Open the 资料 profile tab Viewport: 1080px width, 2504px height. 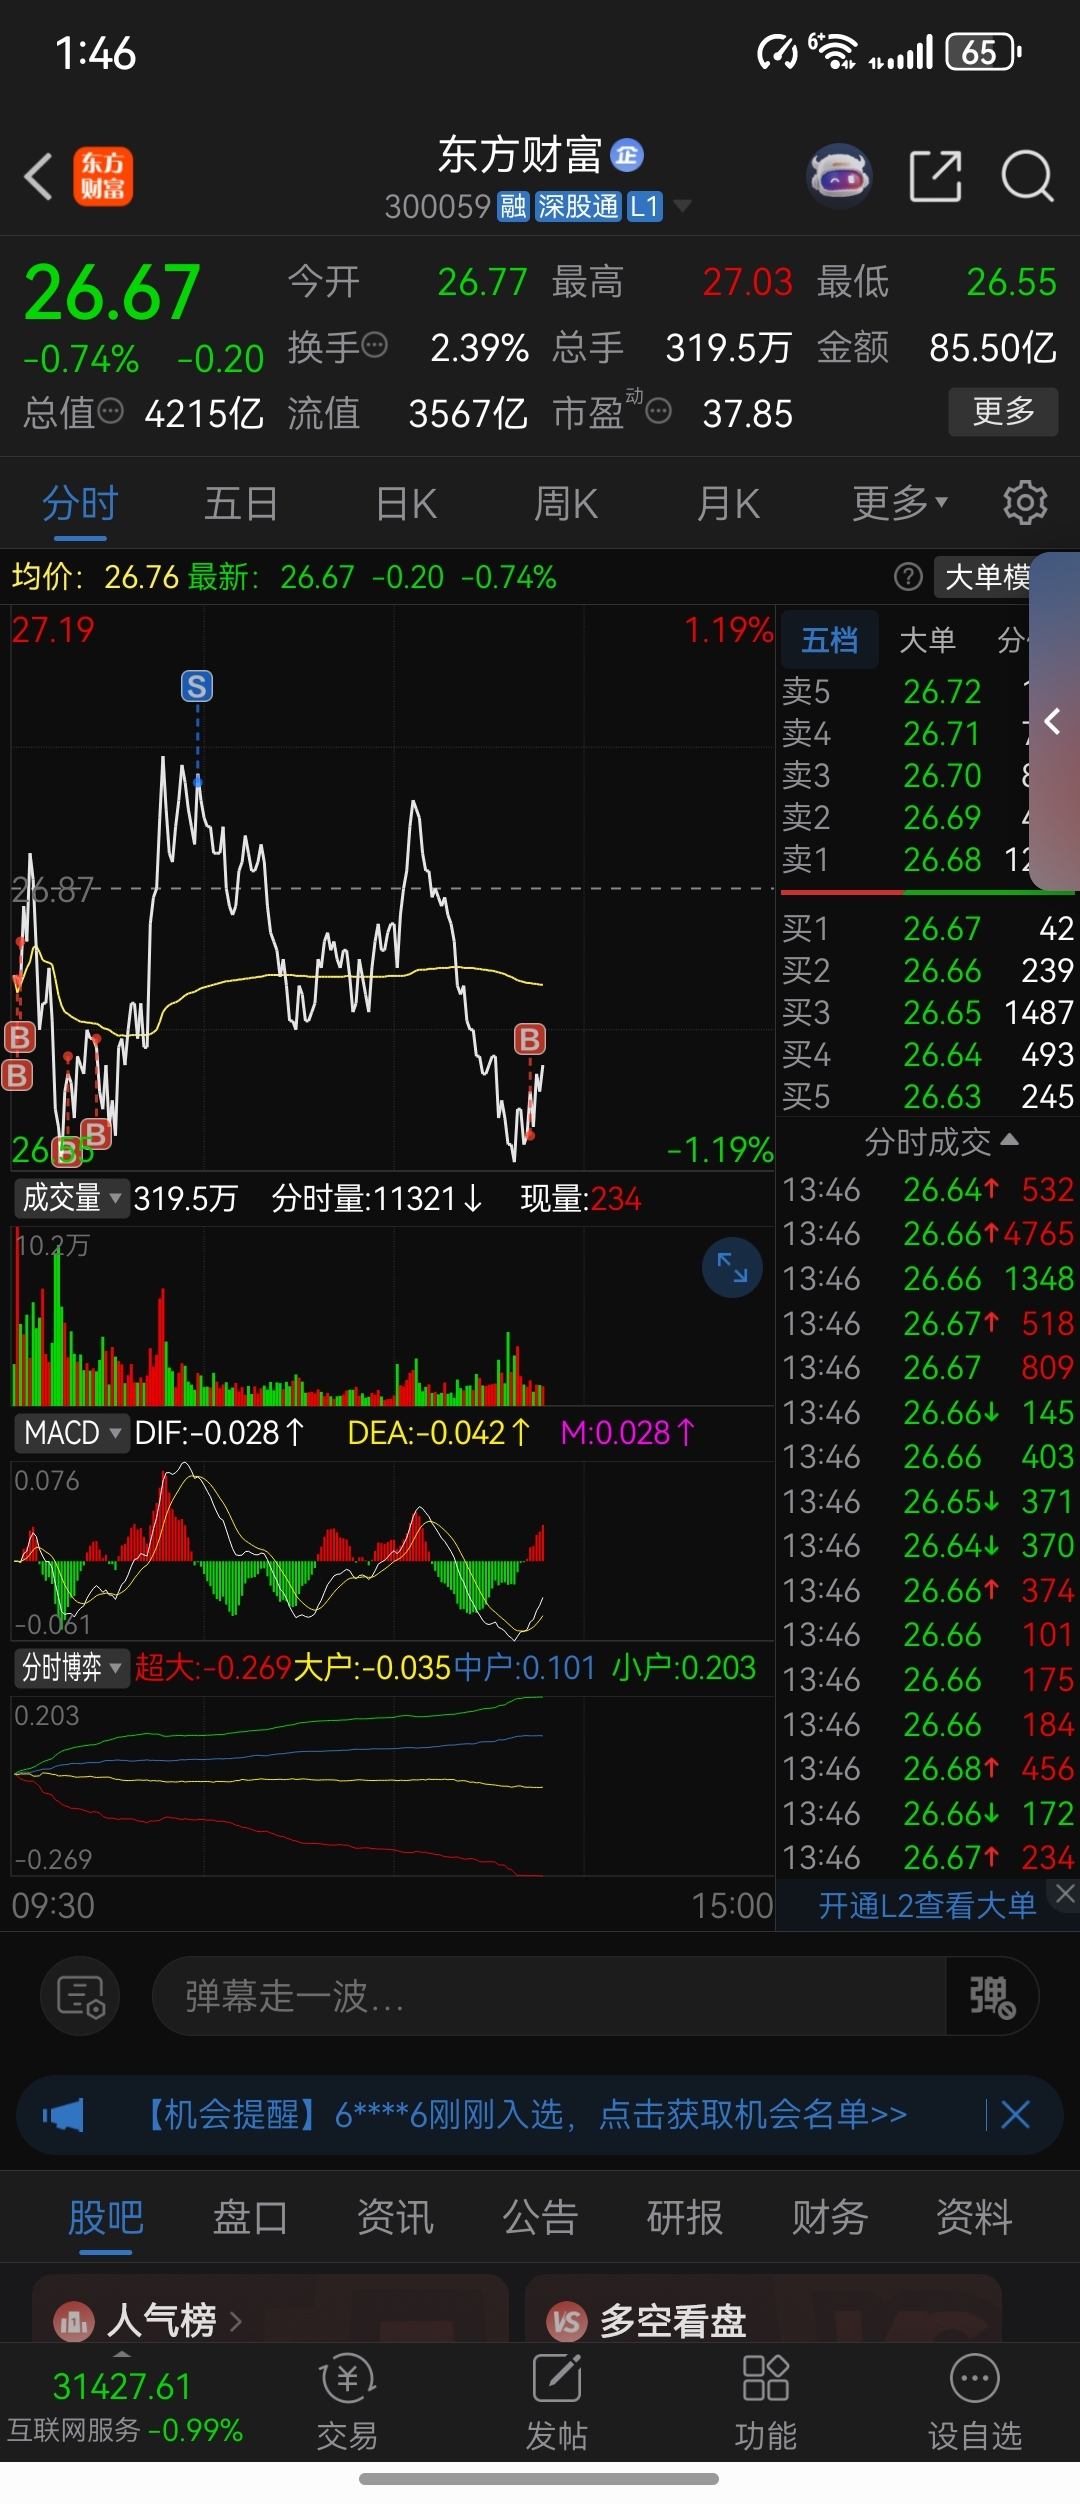974,2218
